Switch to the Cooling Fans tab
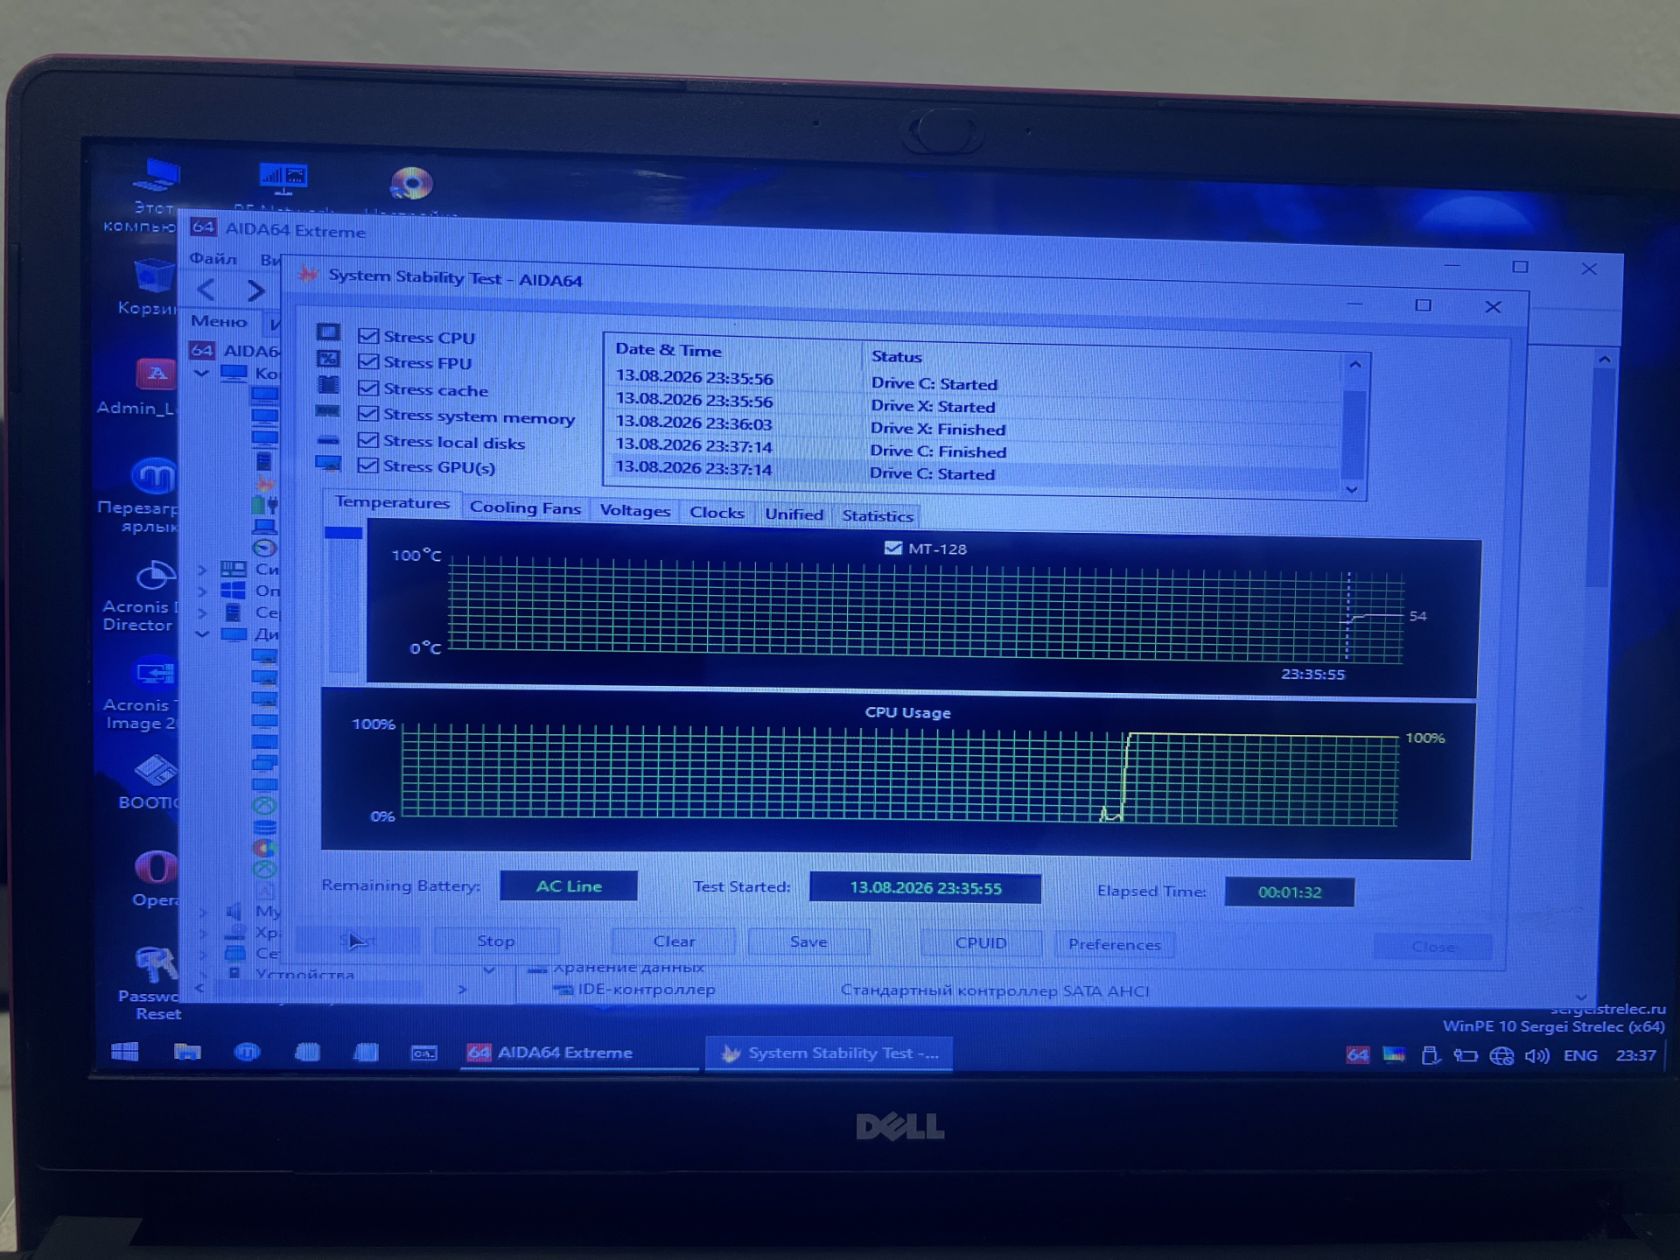This screenshot has height=1260, width=1680. click(525, 508)
